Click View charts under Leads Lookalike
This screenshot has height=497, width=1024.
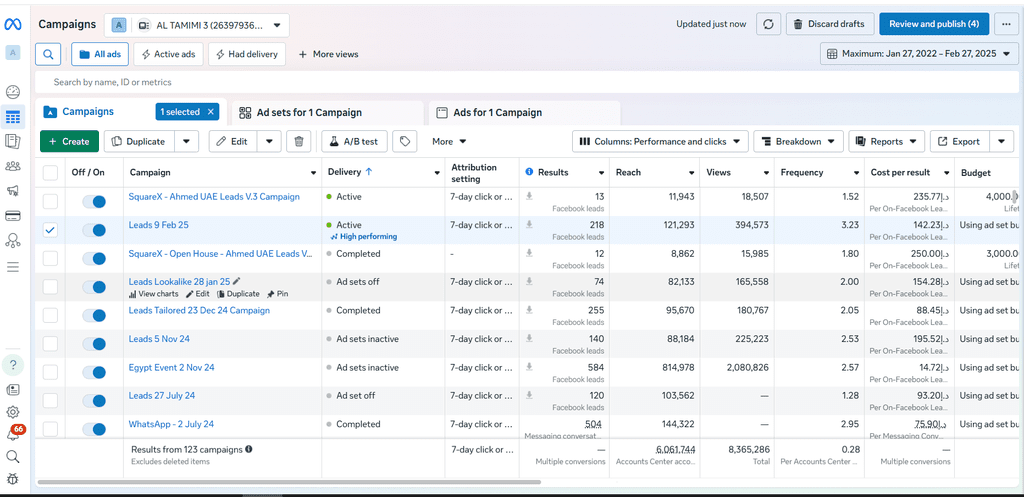coord(153,294)
